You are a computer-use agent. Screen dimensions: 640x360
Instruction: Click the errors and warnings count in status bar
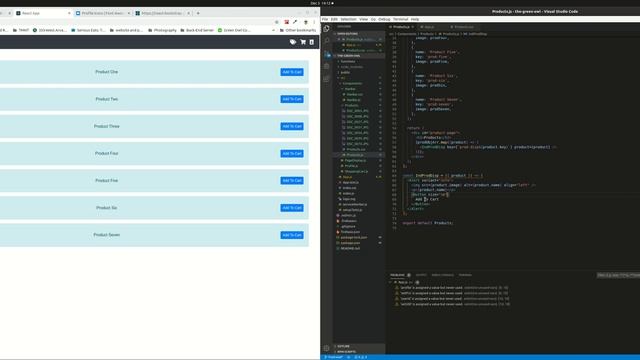point(360,357)
